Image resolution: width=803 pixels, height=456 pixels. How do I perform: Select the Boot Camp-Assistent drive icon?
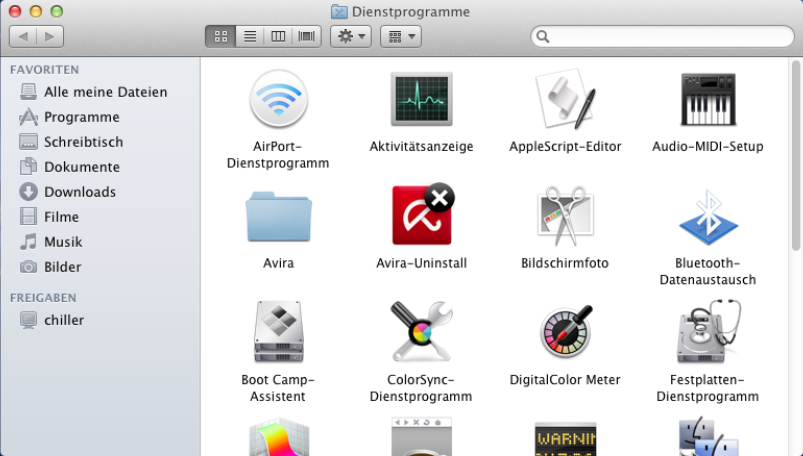tap(279, 332)
